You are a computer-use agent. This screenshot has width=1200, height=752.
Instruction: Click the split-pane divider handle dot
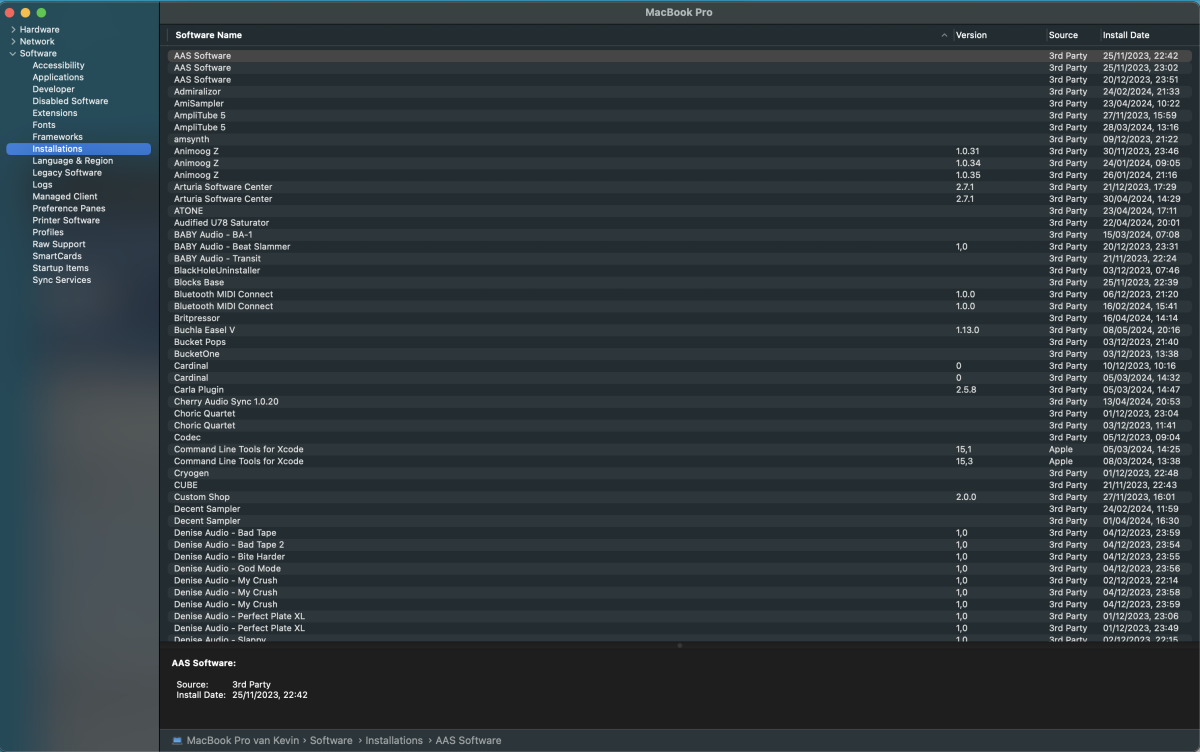(680, 646)
